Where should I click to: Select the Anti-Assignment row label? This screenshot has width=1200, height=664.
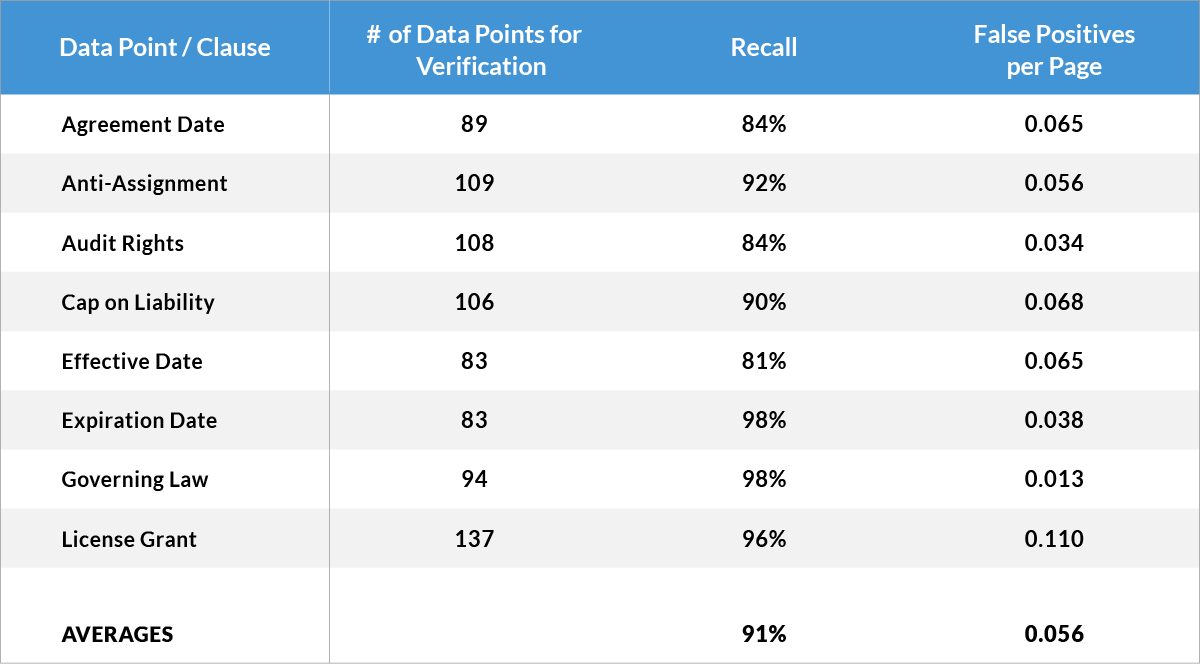point(144,184)
